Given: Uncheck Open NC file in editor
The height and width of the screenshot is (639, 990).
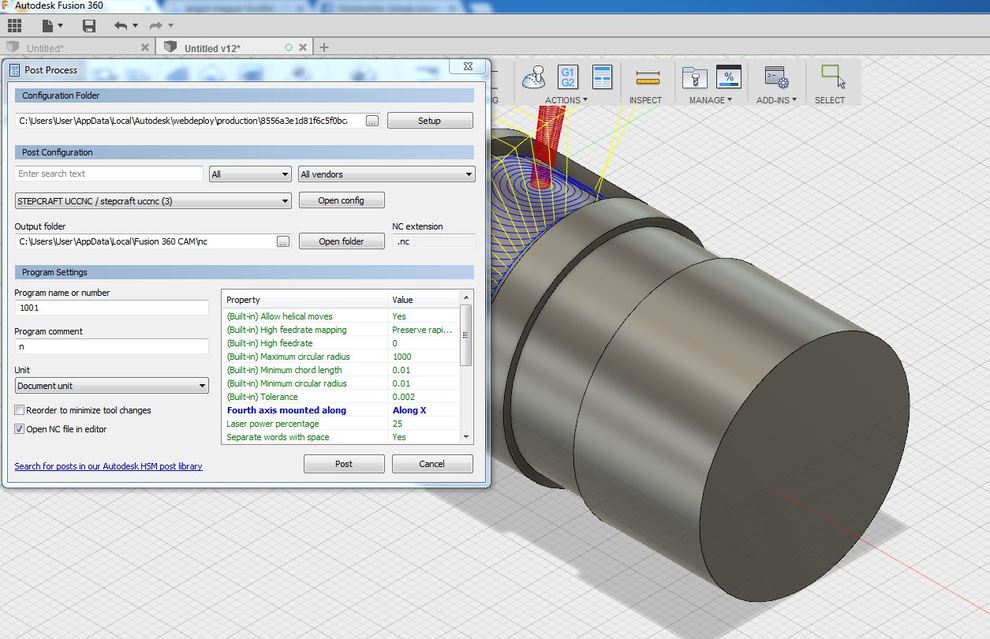Looking at the screenshot, I should point(20,429).
